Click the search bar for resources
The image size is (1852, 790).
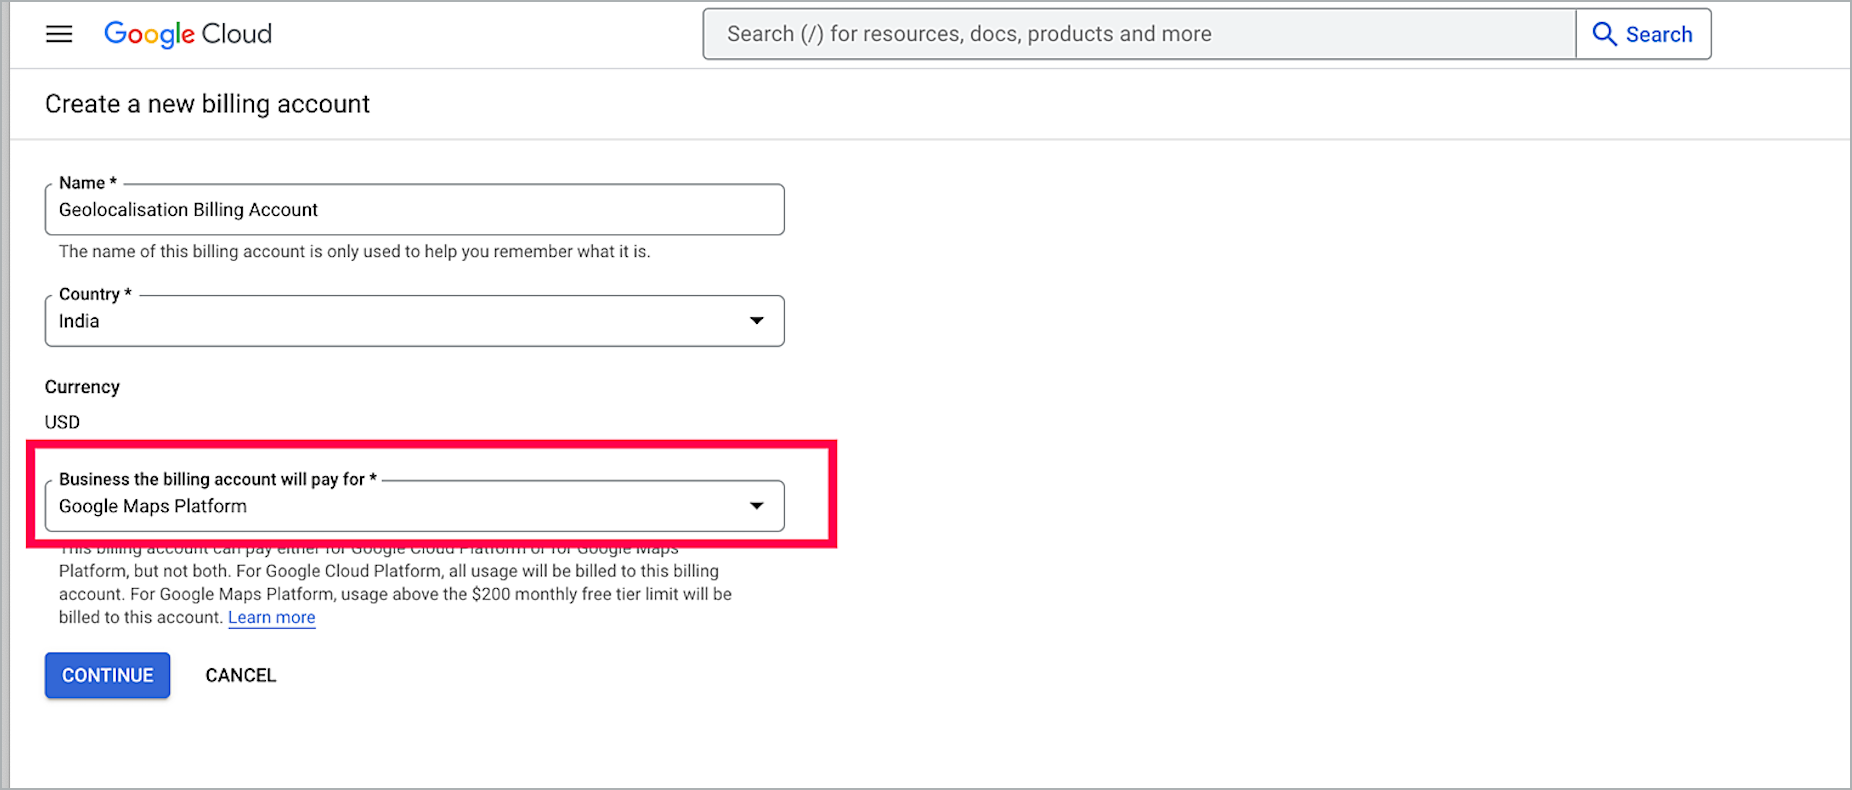1139,34
